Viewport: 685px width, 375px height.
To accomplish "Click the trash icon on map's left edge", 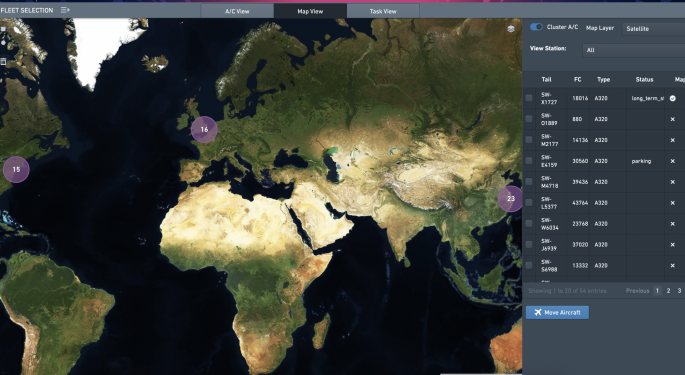I will click(3, 62).
